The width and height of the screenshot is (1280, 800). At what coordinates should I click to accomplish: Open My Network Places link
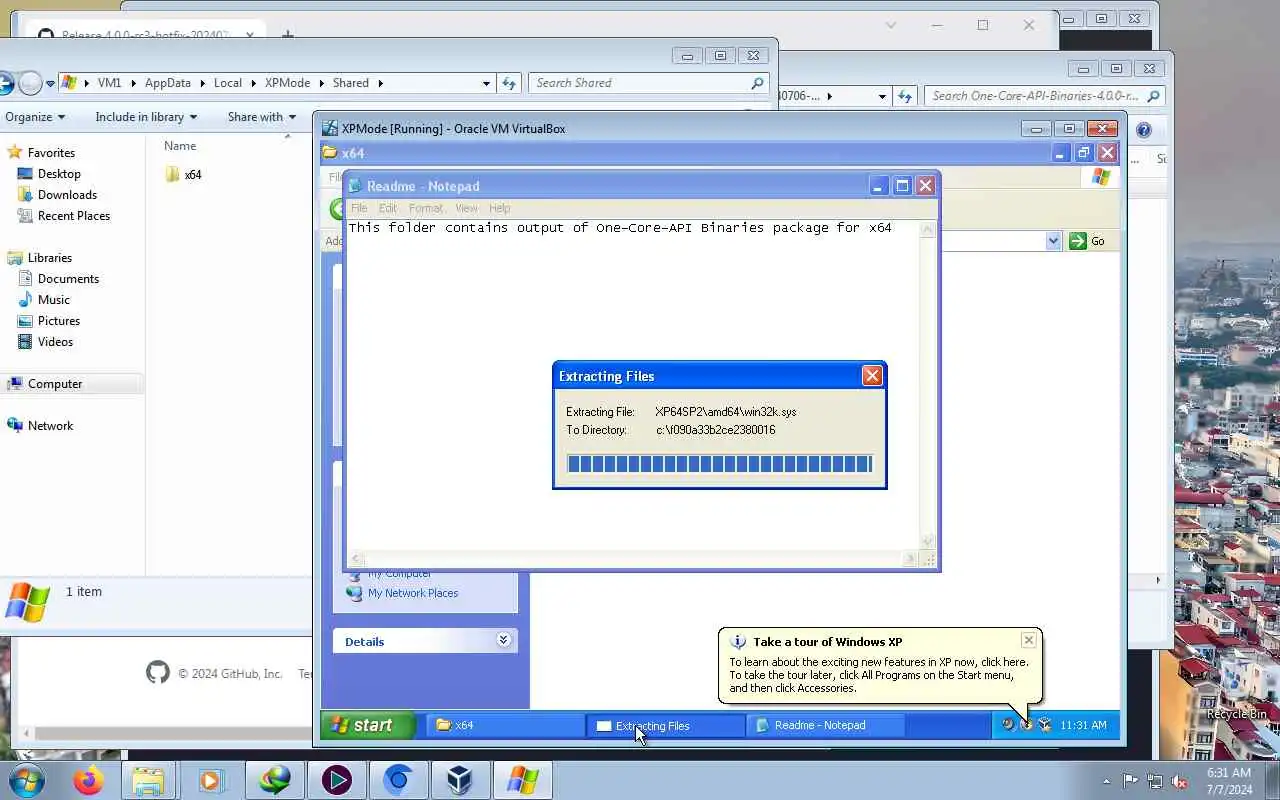click(x=412, y=593)
